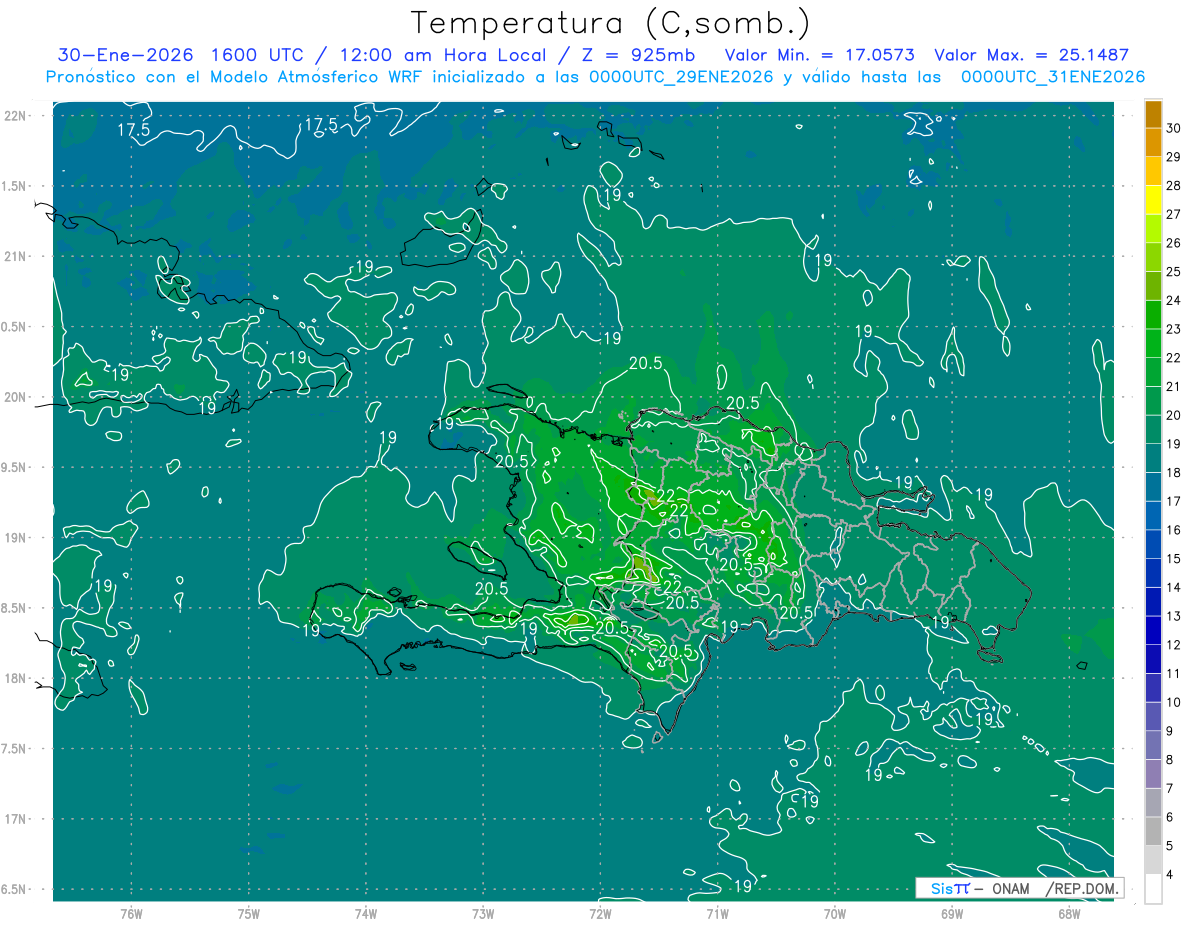Pick the blue legend swatch between 13 and 14

(1153, 601)
